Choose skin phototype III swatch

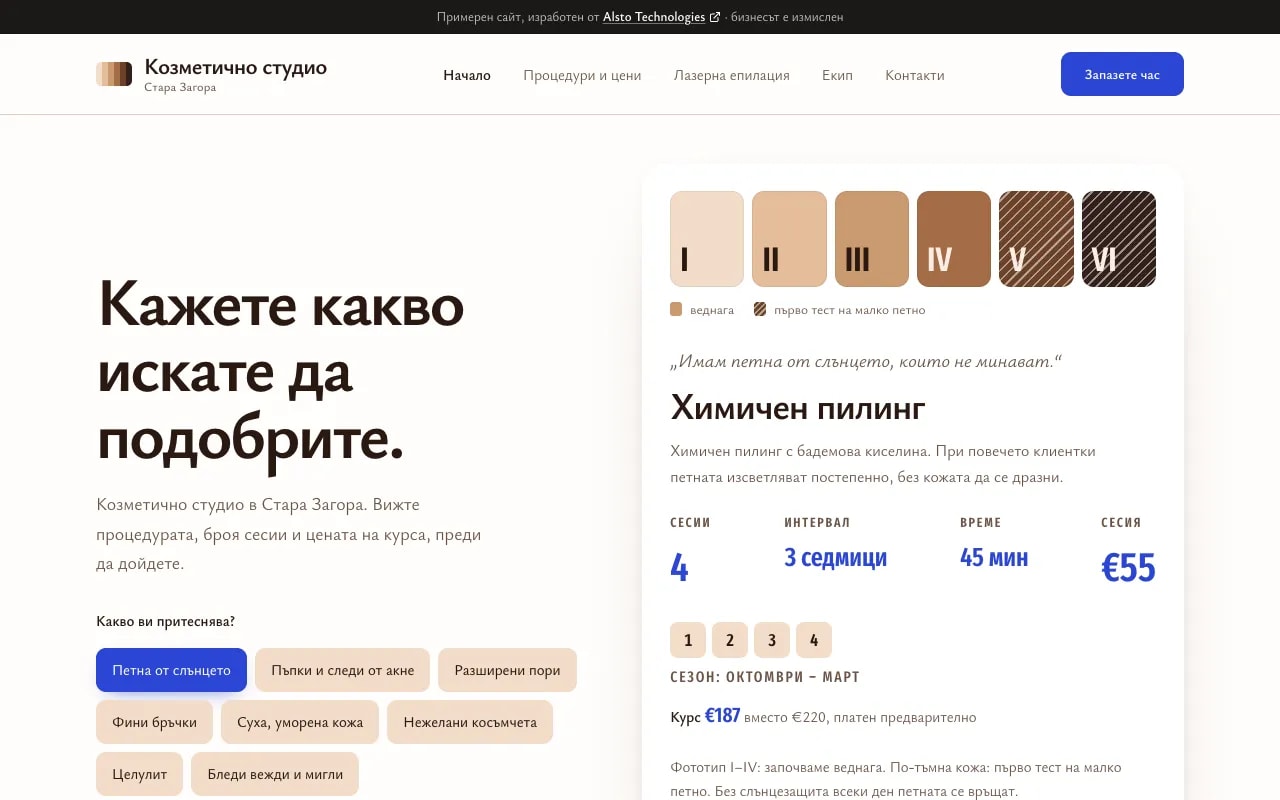[872, 239]
